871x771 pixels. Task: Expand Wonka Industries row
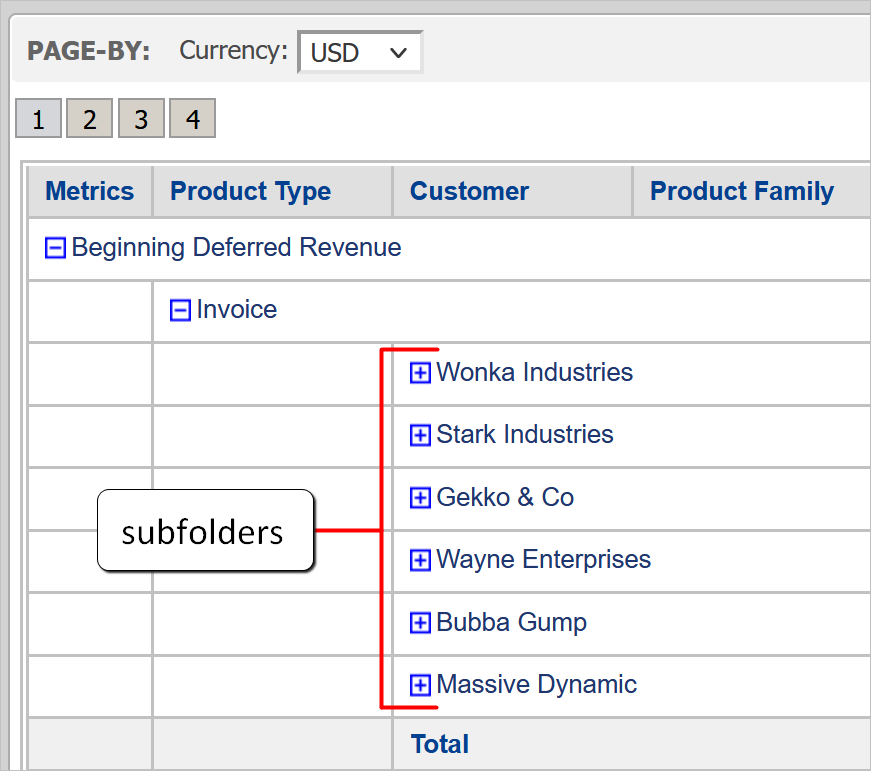pos(420,373)
